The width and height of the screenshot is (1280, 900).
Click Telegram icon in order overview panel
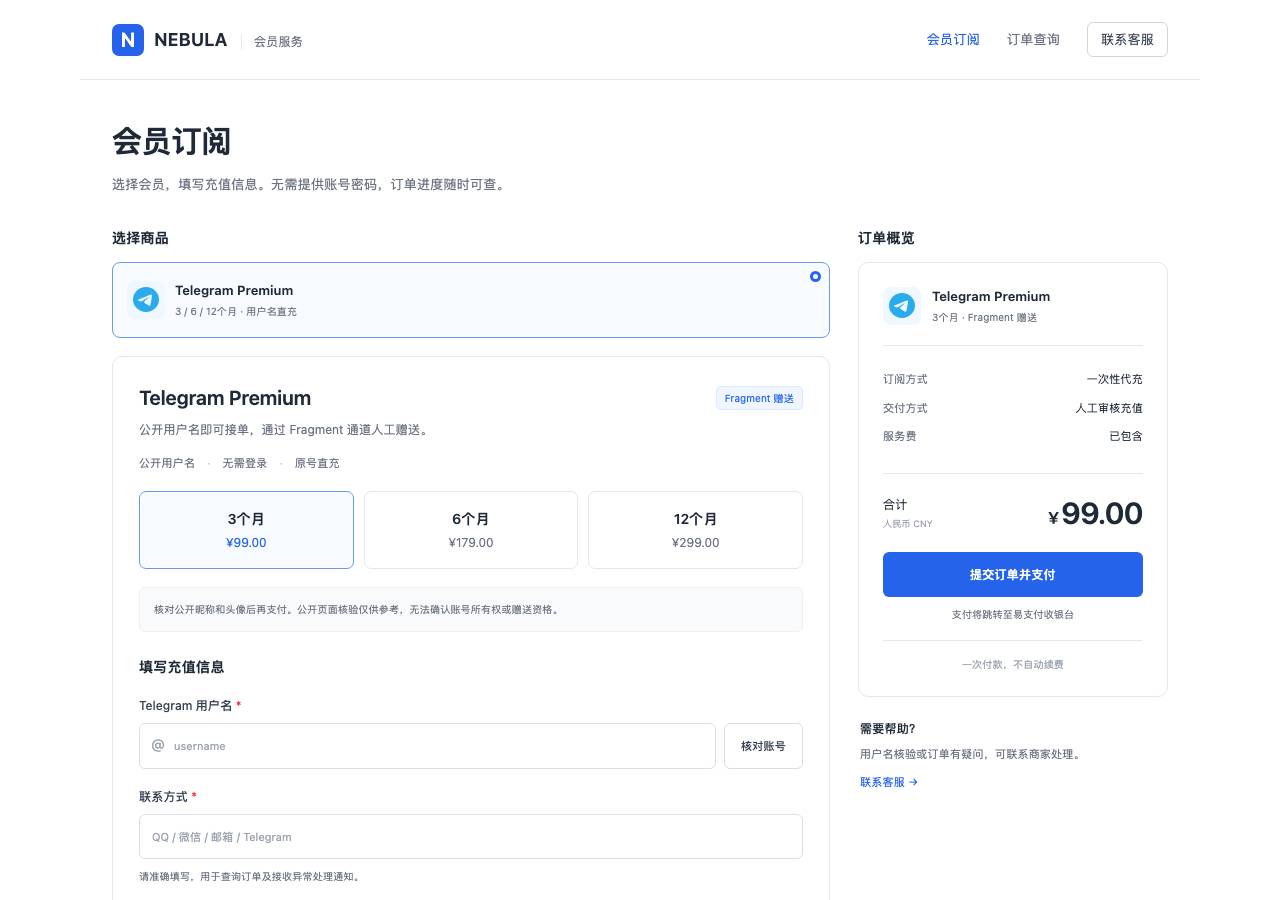[902, 306]
